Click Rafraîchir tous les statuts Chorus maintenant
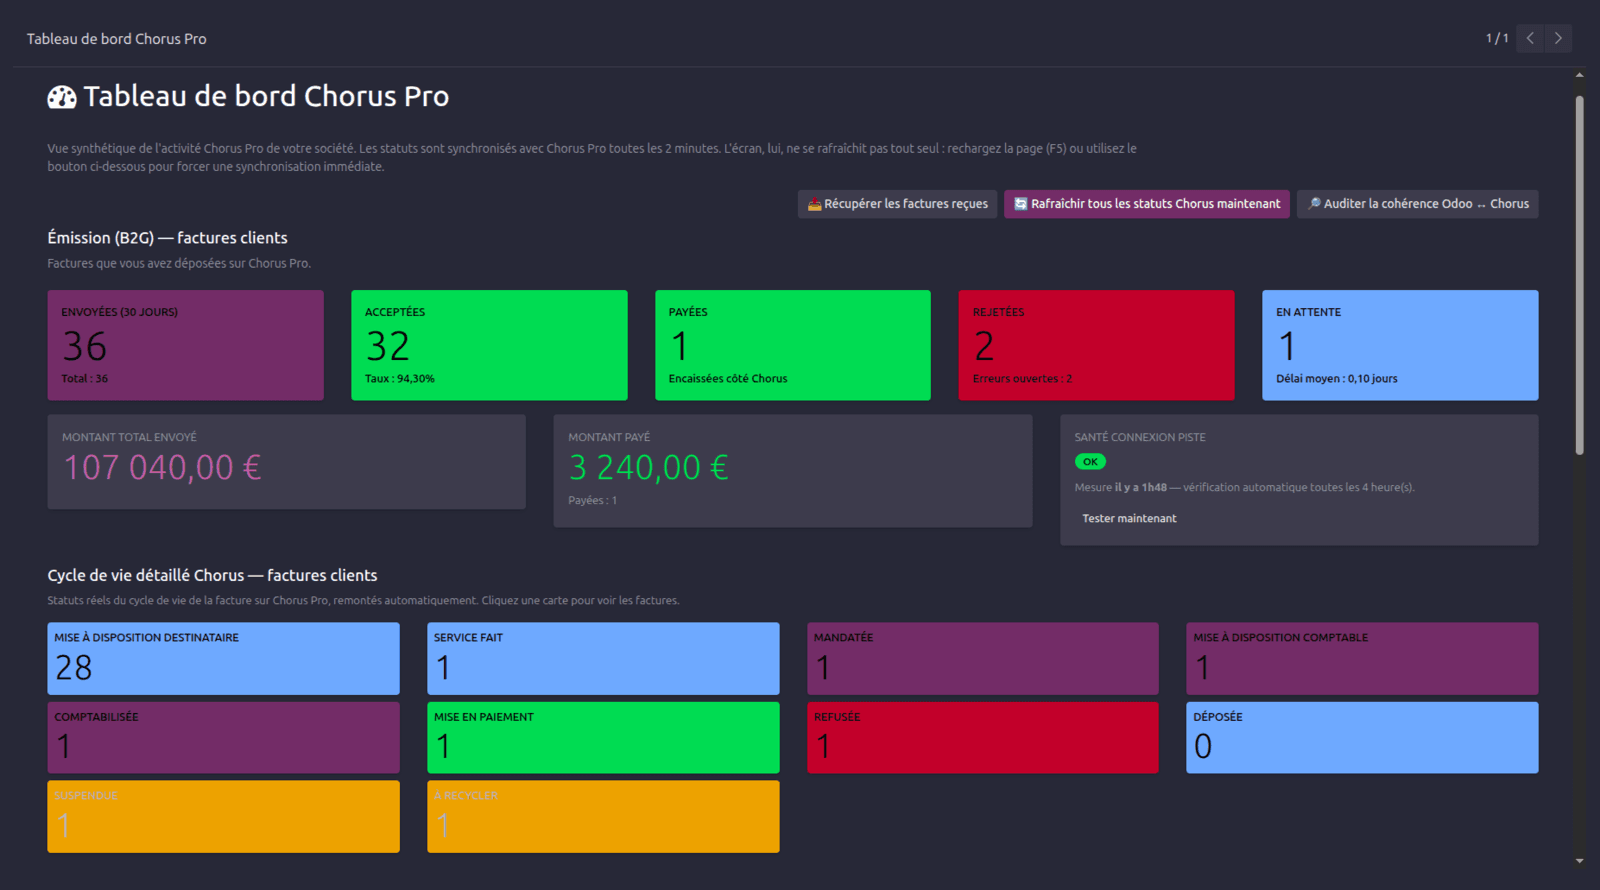Image resolution: width=1600 pixels, height=890 pixels. point(1147,204)
